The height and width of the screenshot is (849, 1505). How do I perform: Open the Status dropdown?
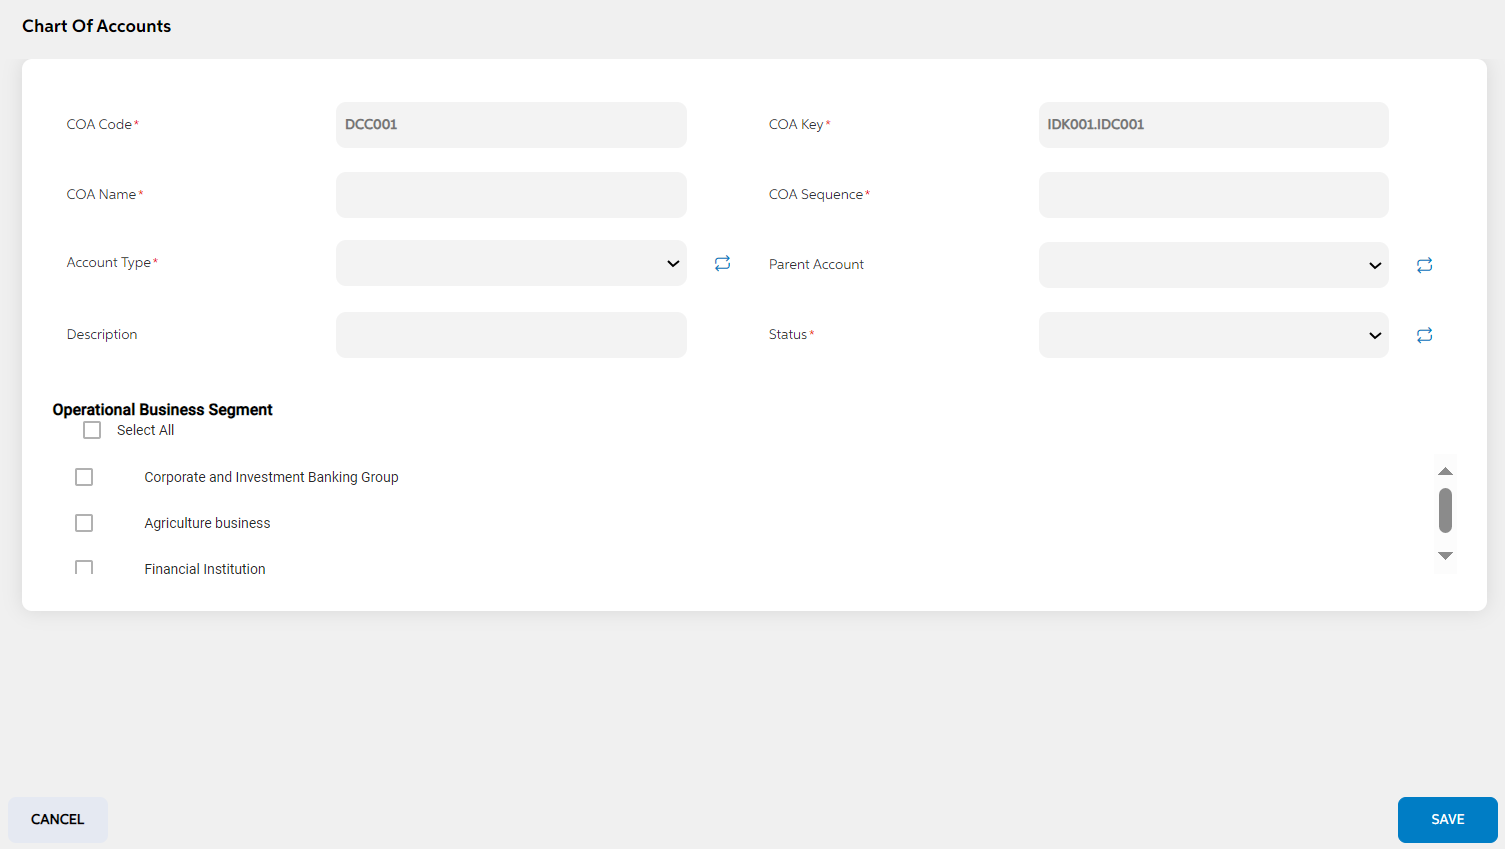click(x=1213, y=335)
